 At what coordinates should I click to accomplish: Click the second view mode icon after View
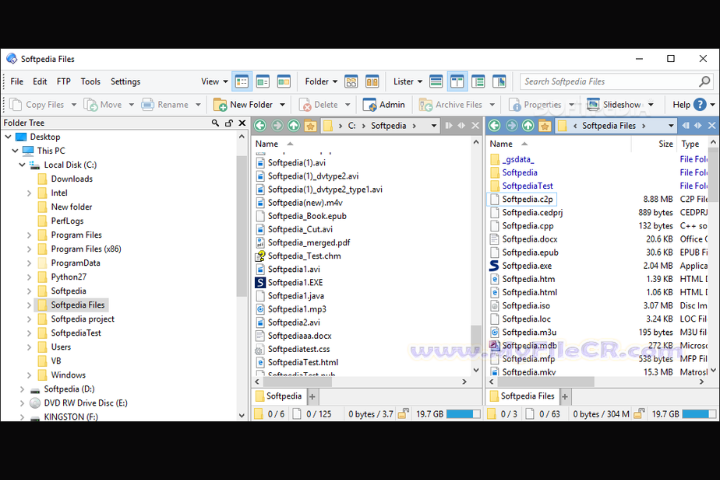[263, 82]
